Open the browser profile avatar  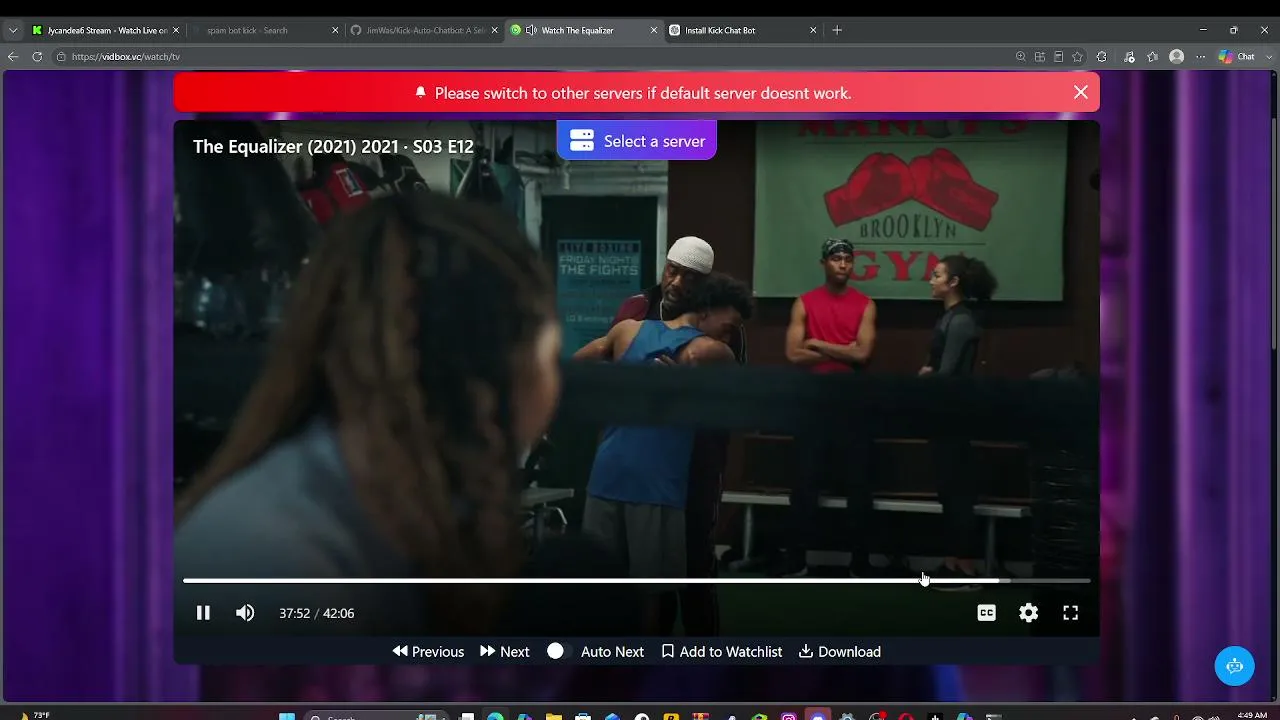tap(1177, 57)
